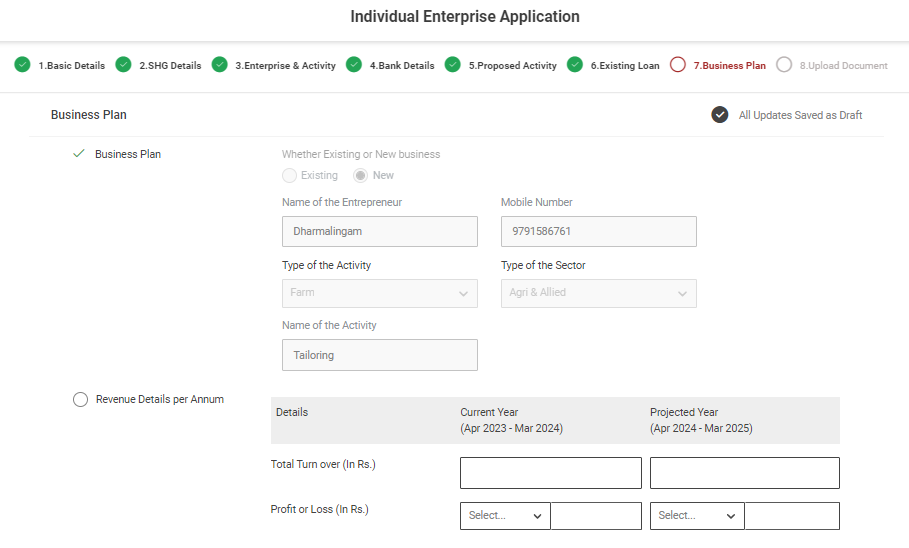This screenshot has height=548, width=909.
Task: Click the green check icon for Proposed Activity
Action: click(453, 65)
